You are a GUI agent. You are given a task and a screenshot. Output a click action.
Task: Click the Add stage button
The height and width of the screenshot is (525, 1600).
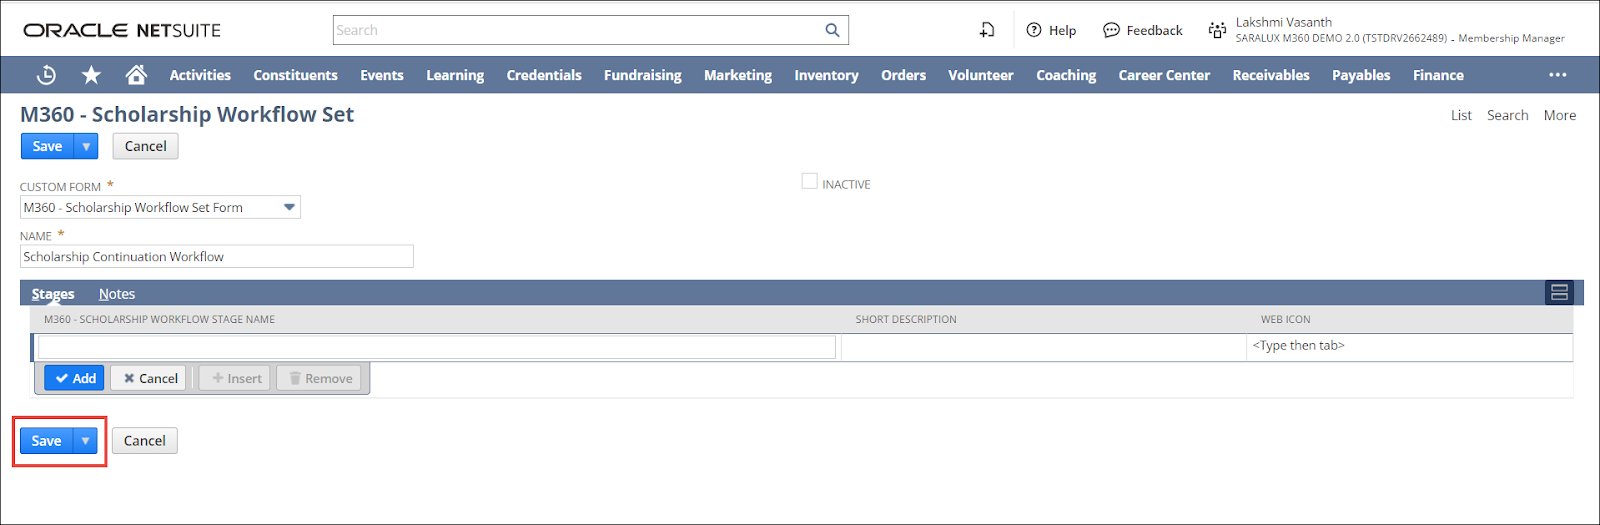[x=75, y=378]
